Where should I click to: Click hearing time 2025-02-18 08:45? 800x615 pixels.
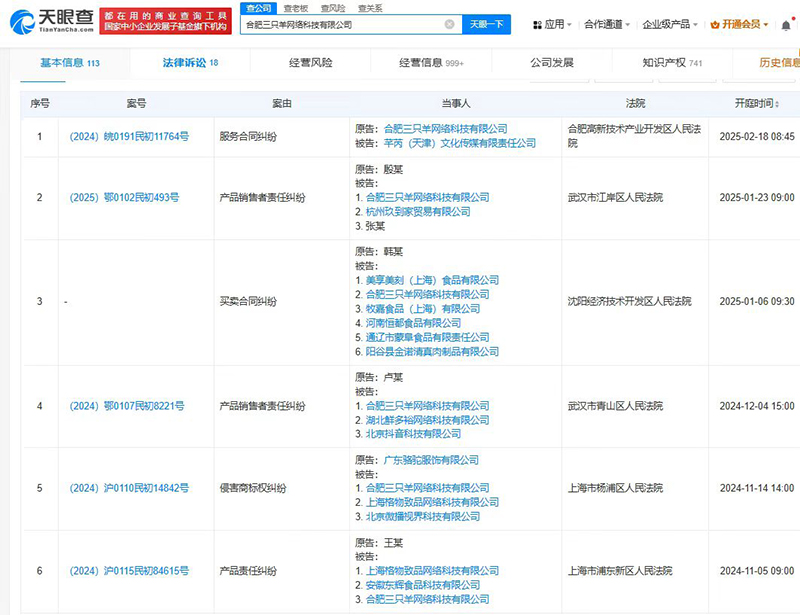pos(757,136)
